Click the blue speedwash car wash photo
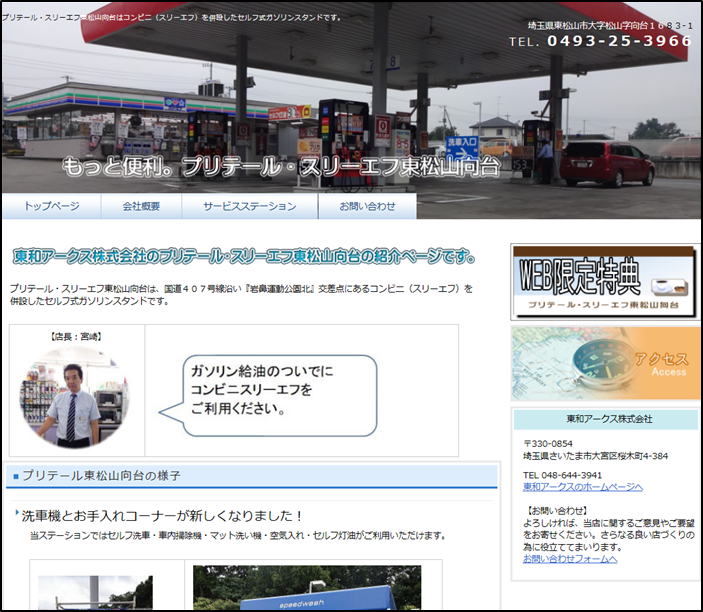This screenshot has height=612, width=703. [306, 589]
